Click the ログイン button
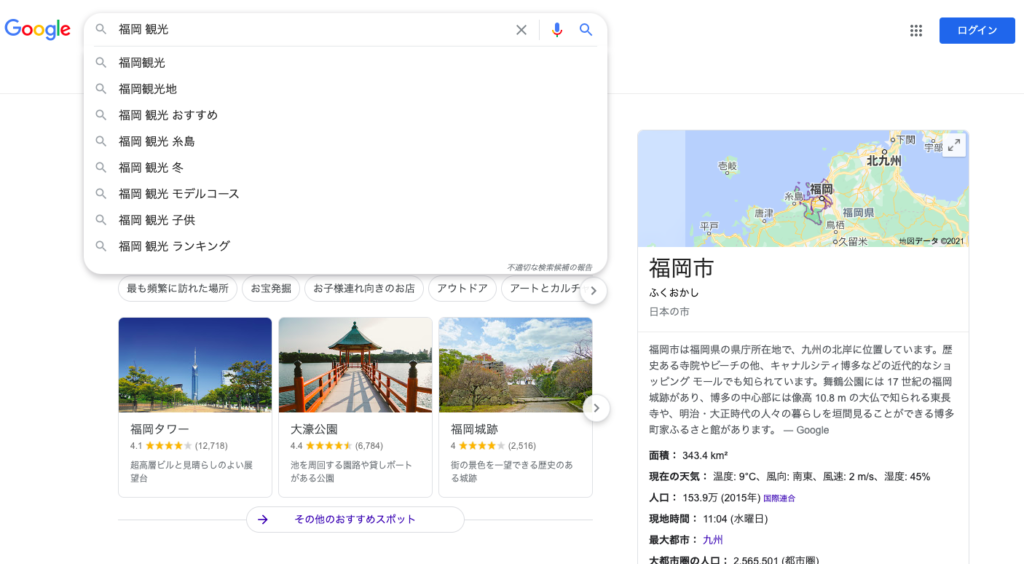Image resolution: width=1024 pixels, height=564 pixels. pos(977,30)
